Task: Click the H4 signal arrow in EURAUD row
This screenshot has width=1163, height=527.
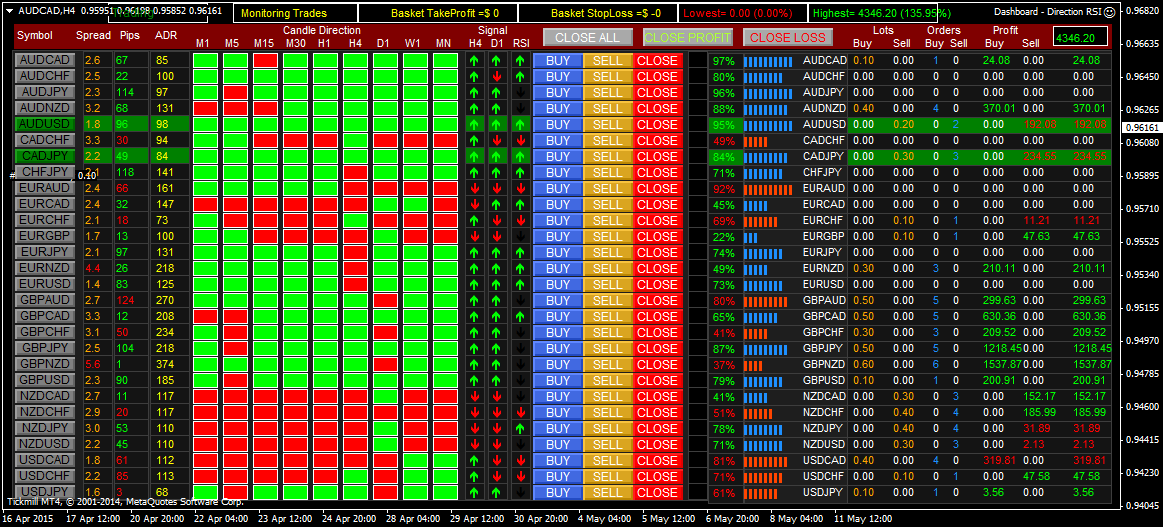Action: [475, 188]
